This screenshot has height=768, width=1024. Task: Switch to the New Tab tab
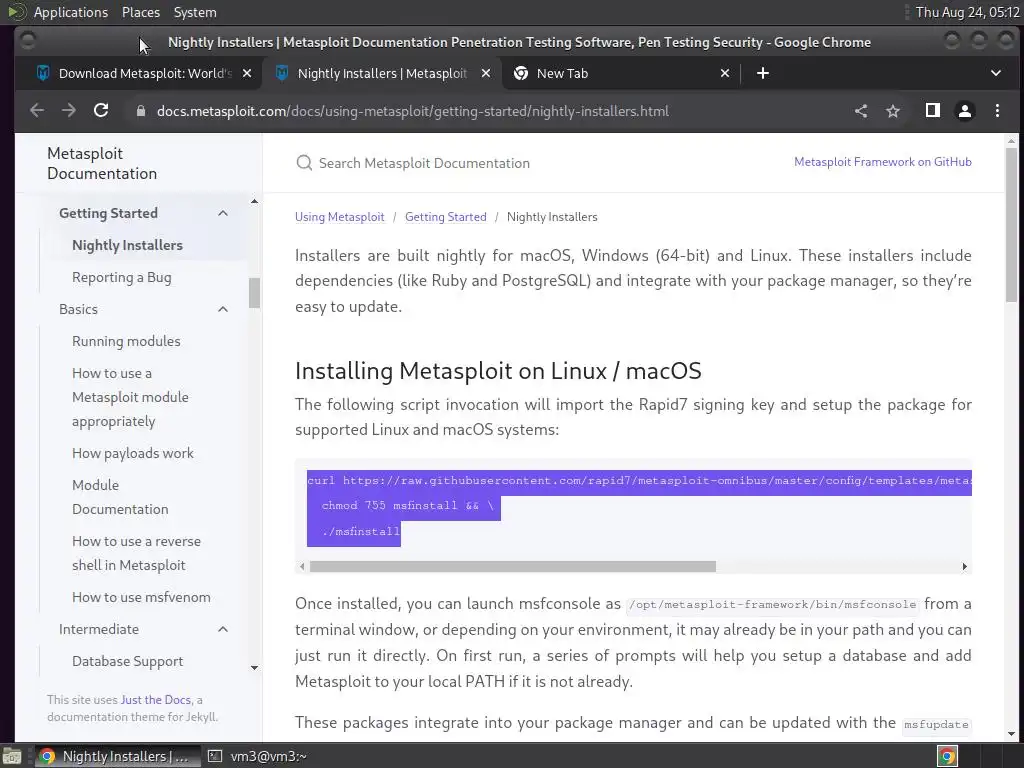coord(620,73)
